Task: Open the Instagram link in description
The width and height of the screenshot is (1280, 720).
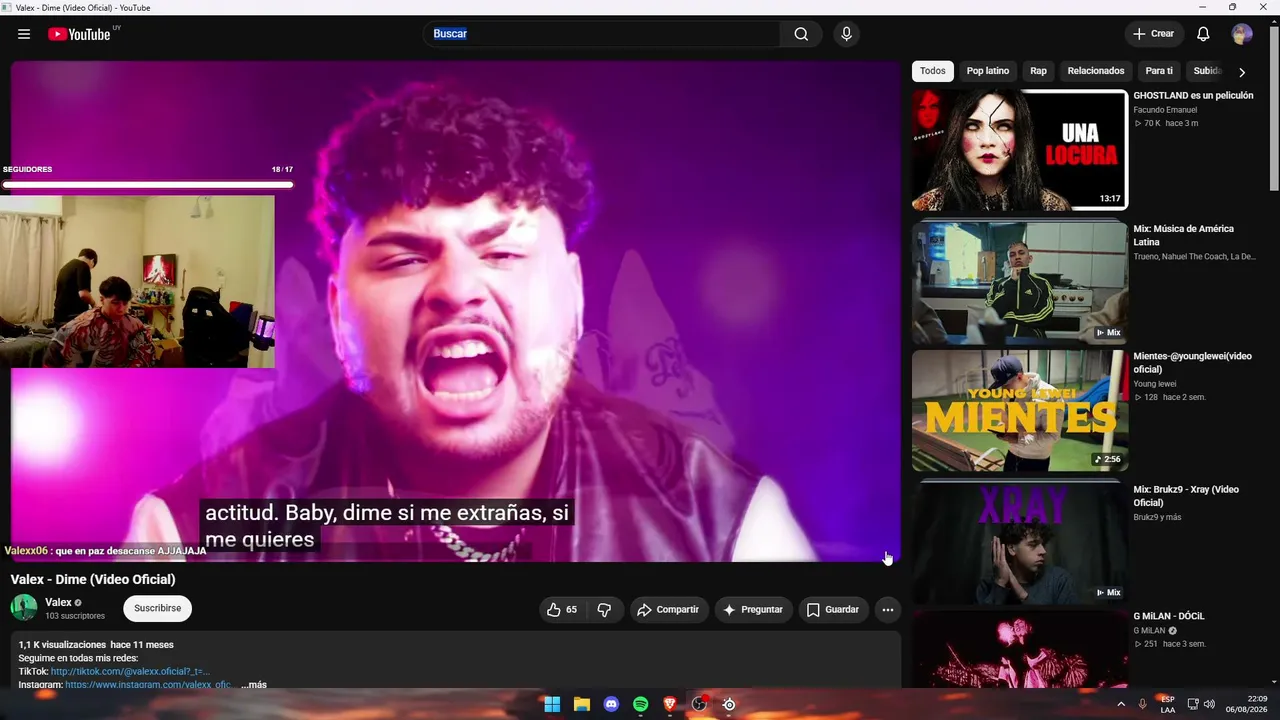Action: (148, 685)
